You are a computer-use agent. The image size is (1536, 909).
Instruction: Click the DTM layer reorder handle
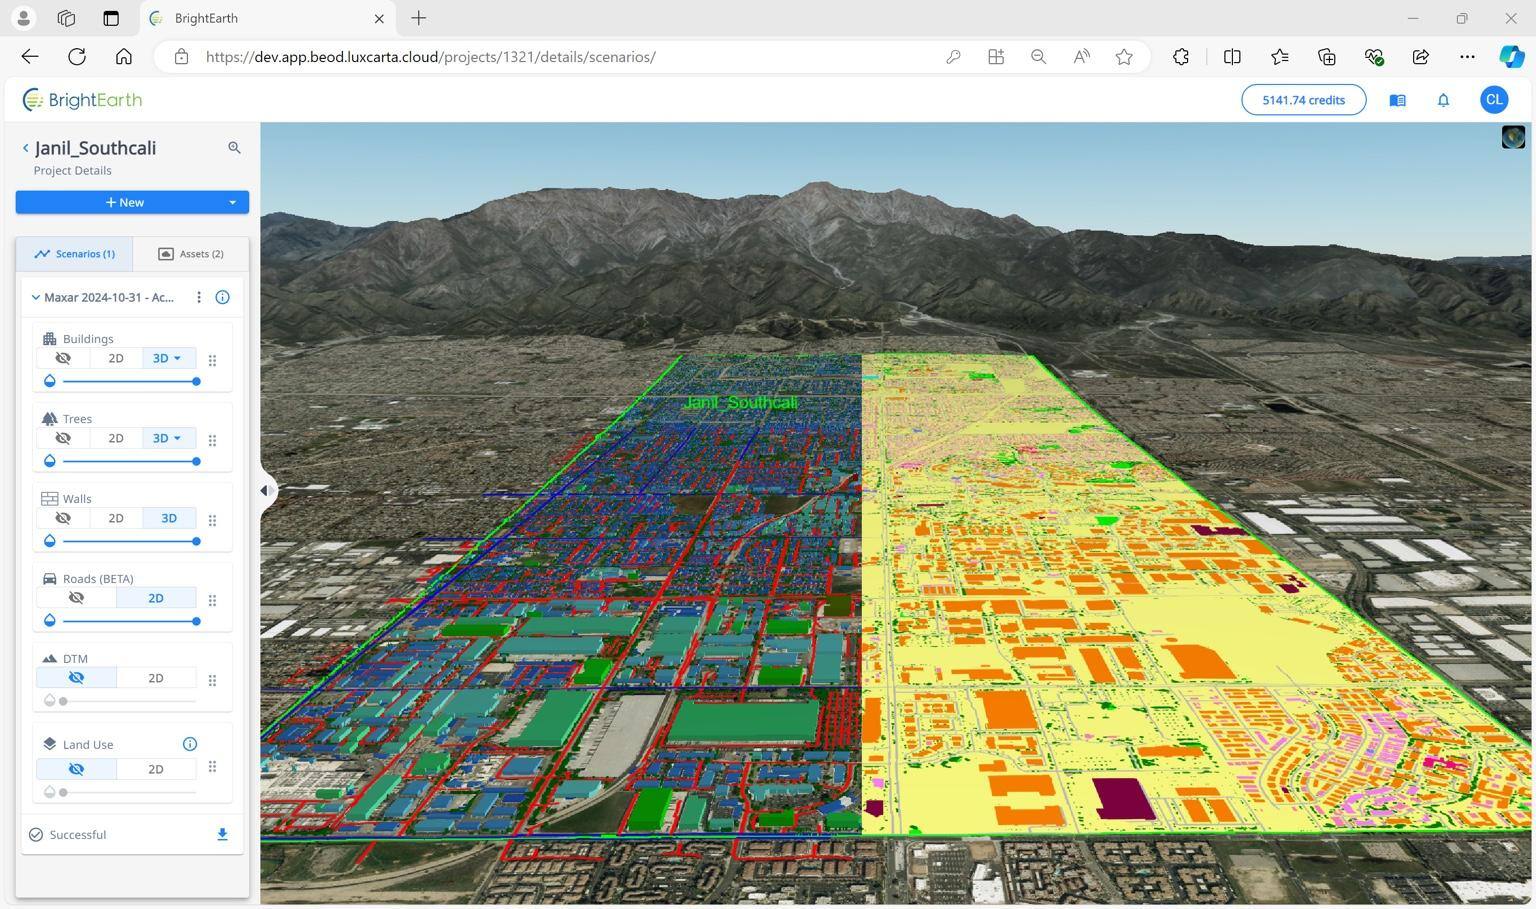tap(212, 680)
